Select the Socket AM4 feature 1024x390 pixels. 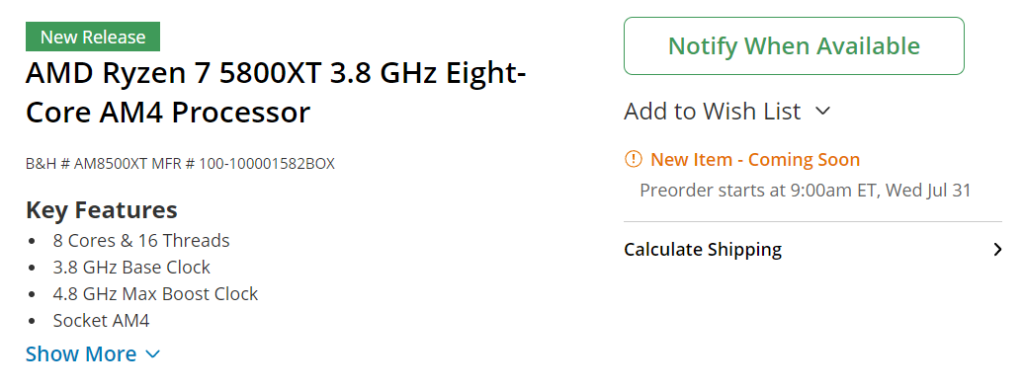[101, 321]
